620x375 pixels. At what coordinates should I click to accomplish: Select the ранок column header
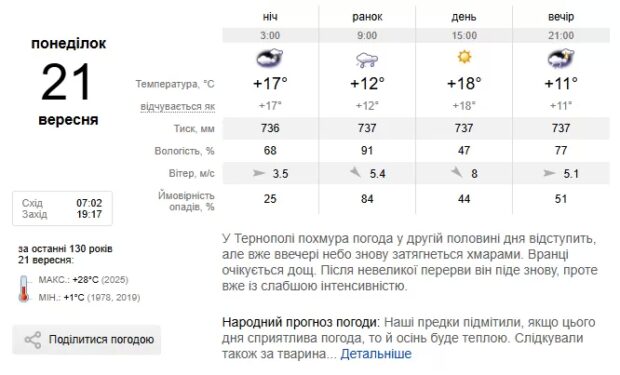(x=367, y=17)
